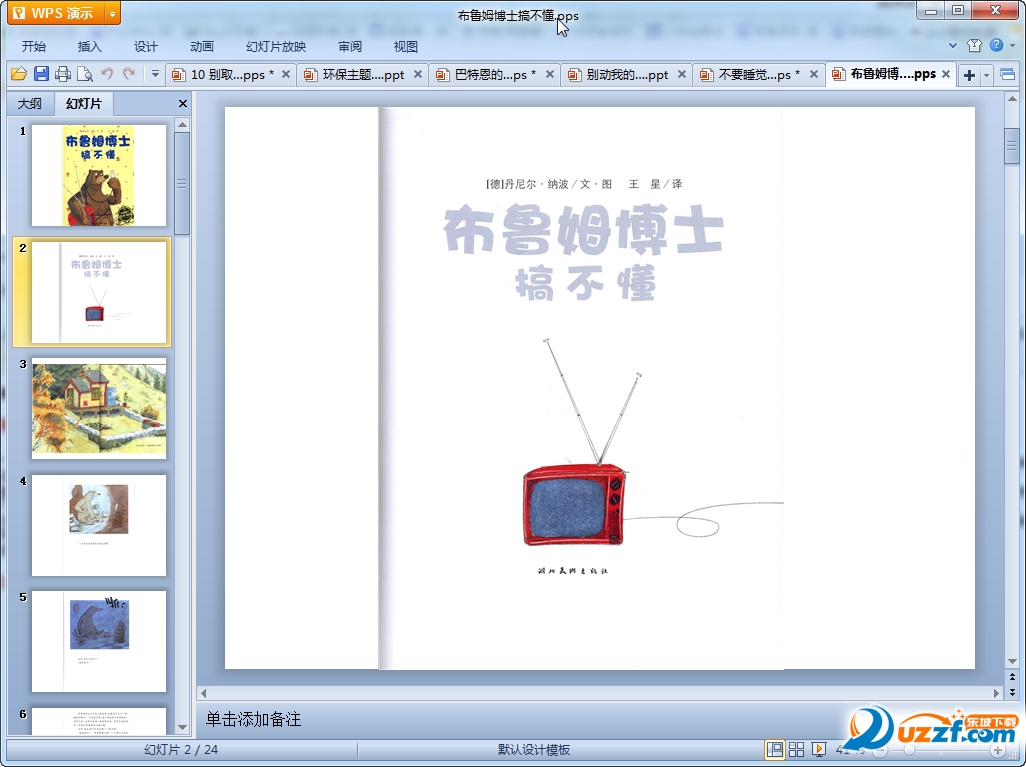
Task: Select slide 2 thumbnail with red TV
Action: 99,292
